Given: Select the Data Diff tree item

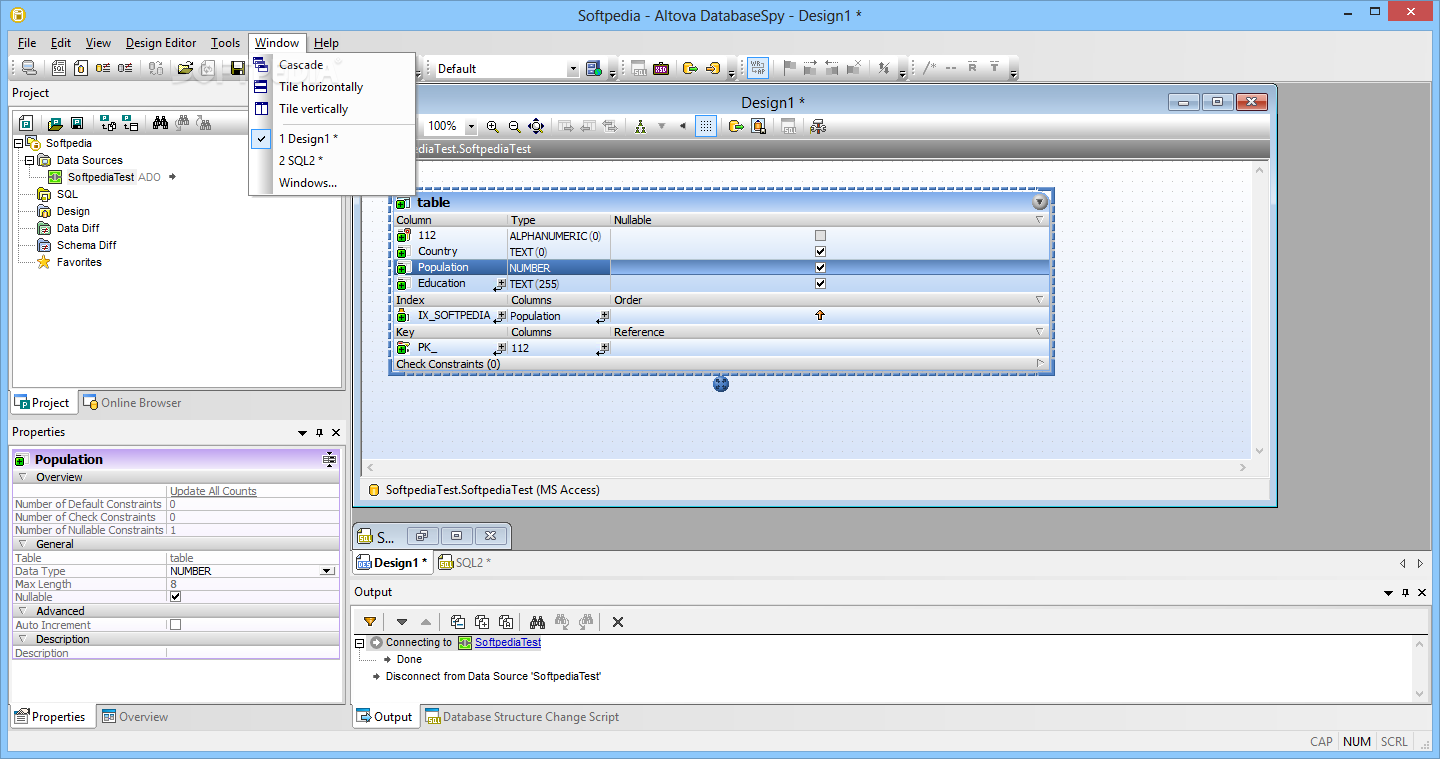Looking at the screenshot, I should [78, 228].
